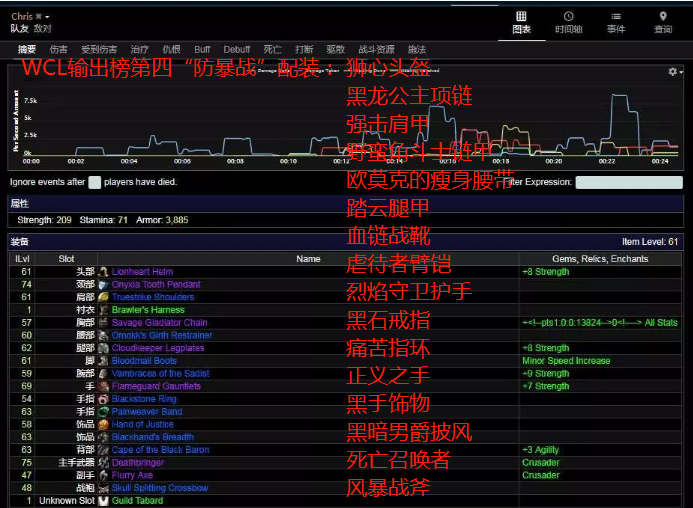Image resolution: width=693 pixels, height=508 pixels.
Task: Switch to the 伤害 damage tab
Action: coord(59,50)
